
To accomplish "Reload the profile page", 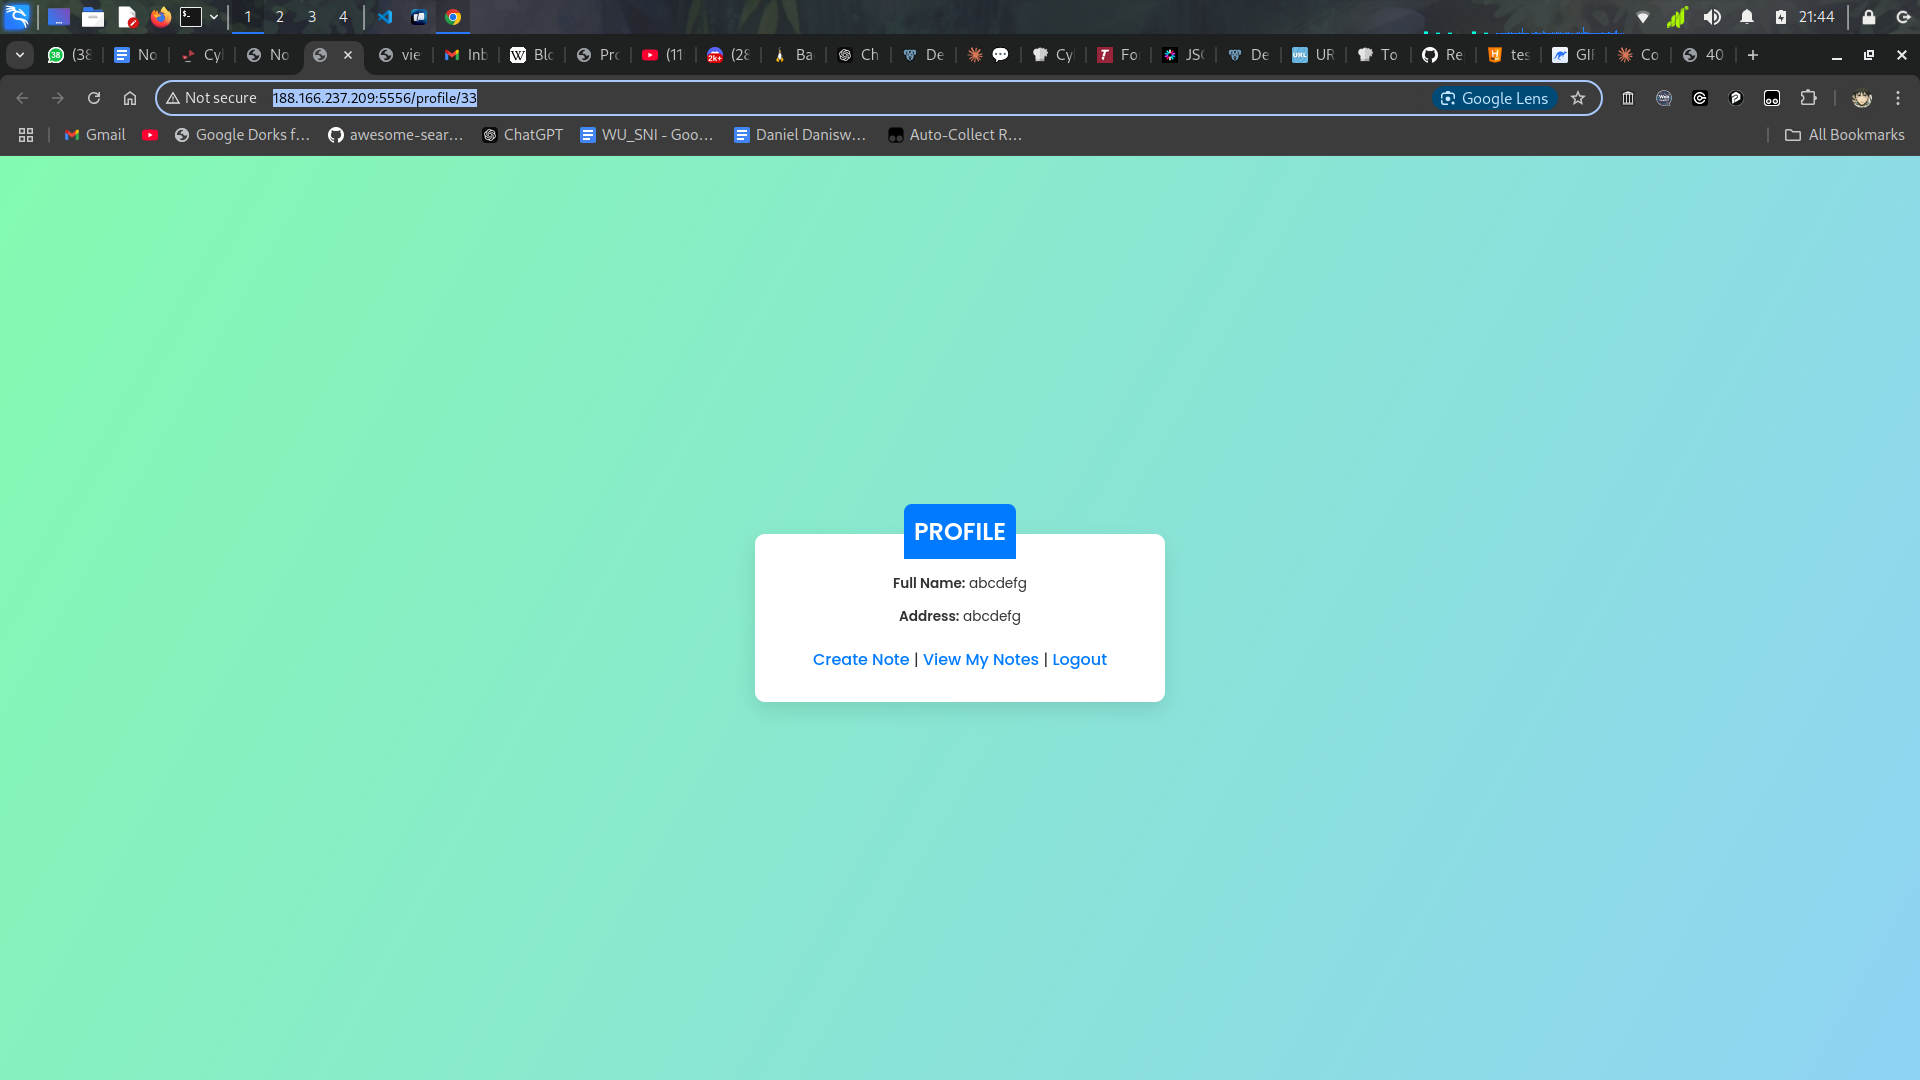I will [94, 98].
